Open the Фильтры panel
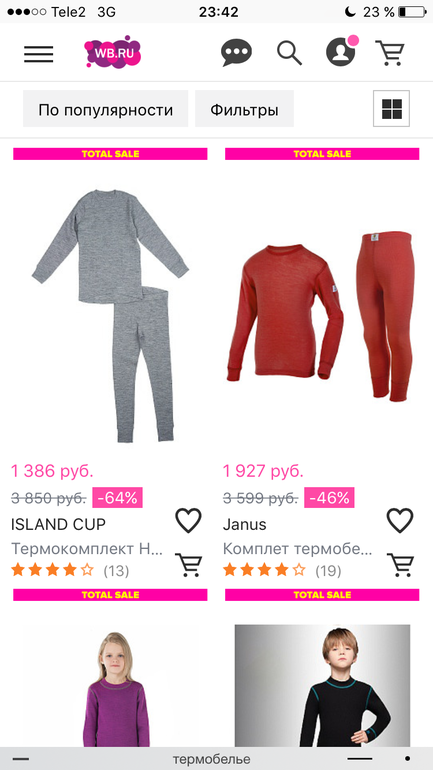Image resolution: width=433 pixels, height=770 pixels. coord(244,109)
